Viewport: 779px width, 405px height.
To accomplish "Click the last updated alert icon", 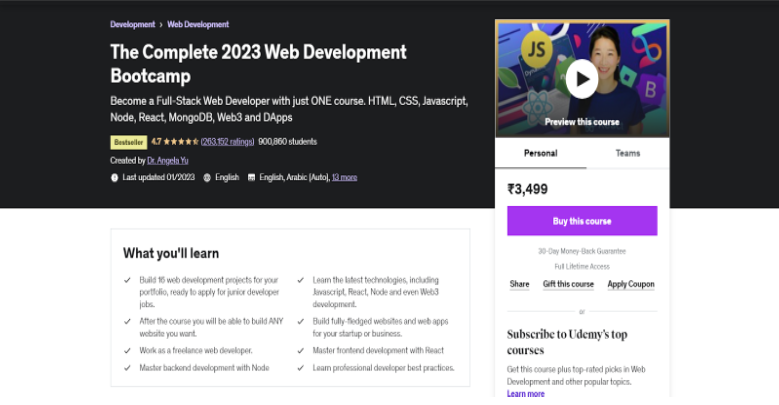I will (114, 177).
